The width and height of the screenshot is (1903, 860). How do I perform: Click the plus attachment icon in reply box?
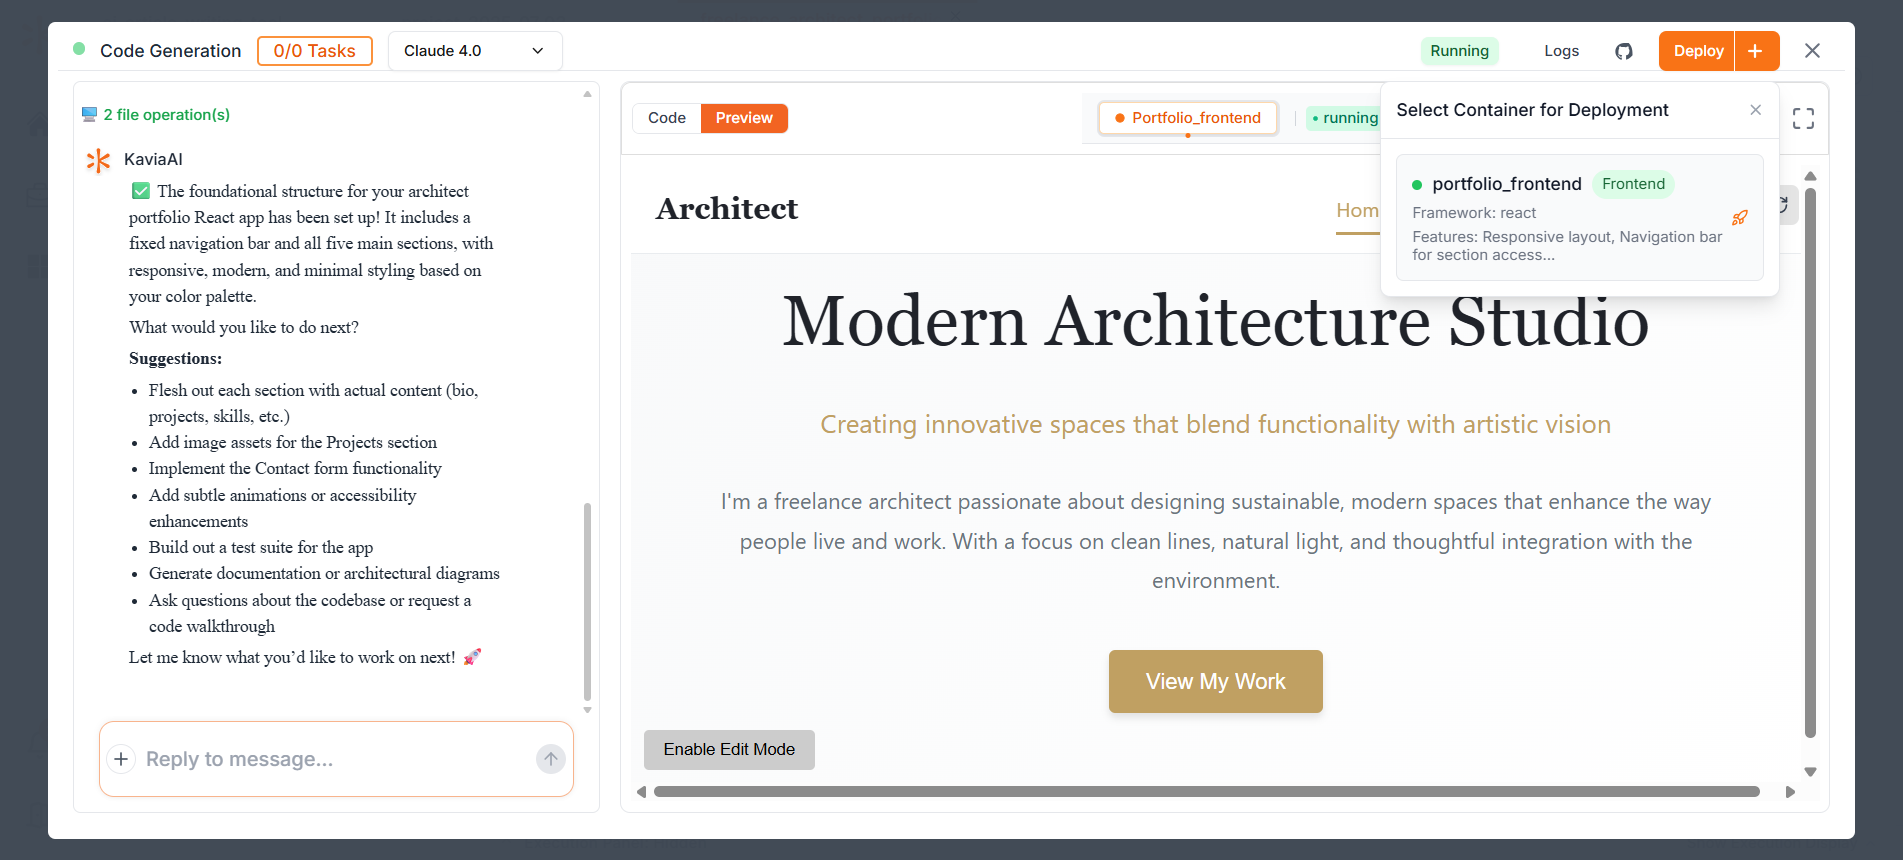[x=121, y=759]
